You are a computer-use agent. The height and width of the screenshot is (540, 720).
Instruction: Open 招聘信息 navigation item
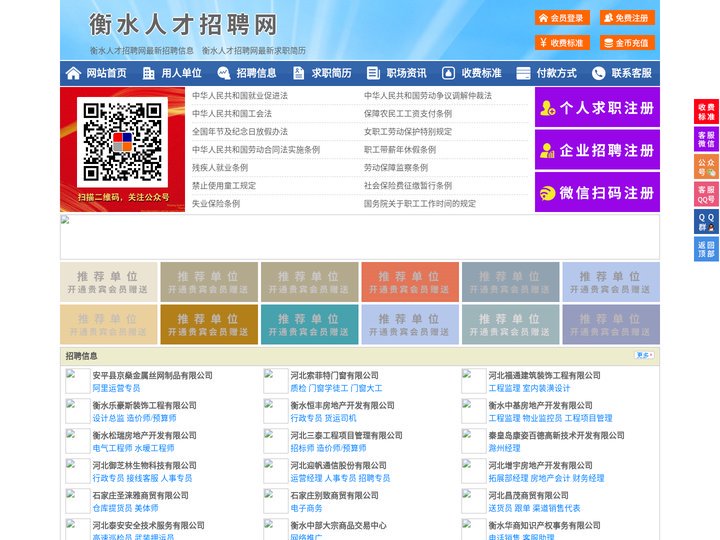(256, 73)
